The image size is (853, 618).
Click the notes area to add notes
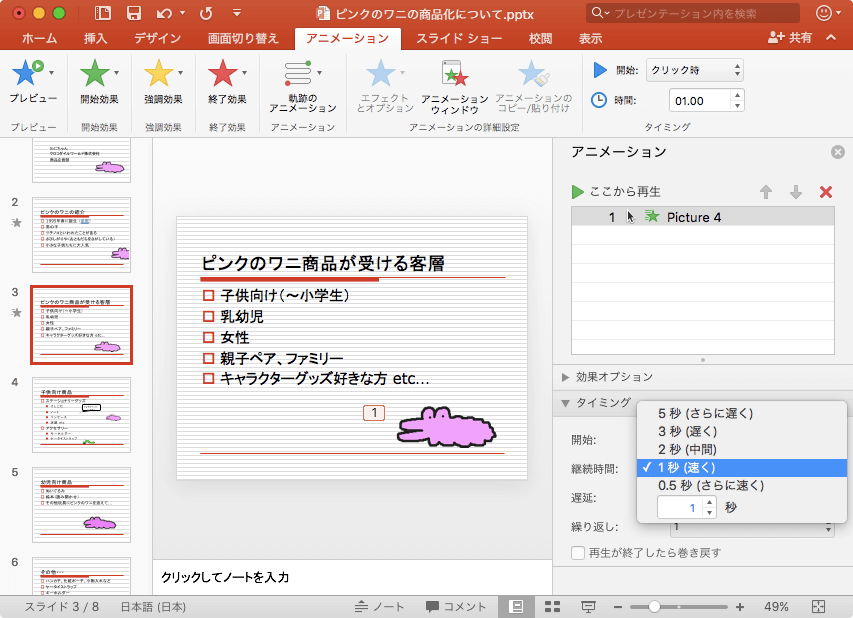point(352,577)
